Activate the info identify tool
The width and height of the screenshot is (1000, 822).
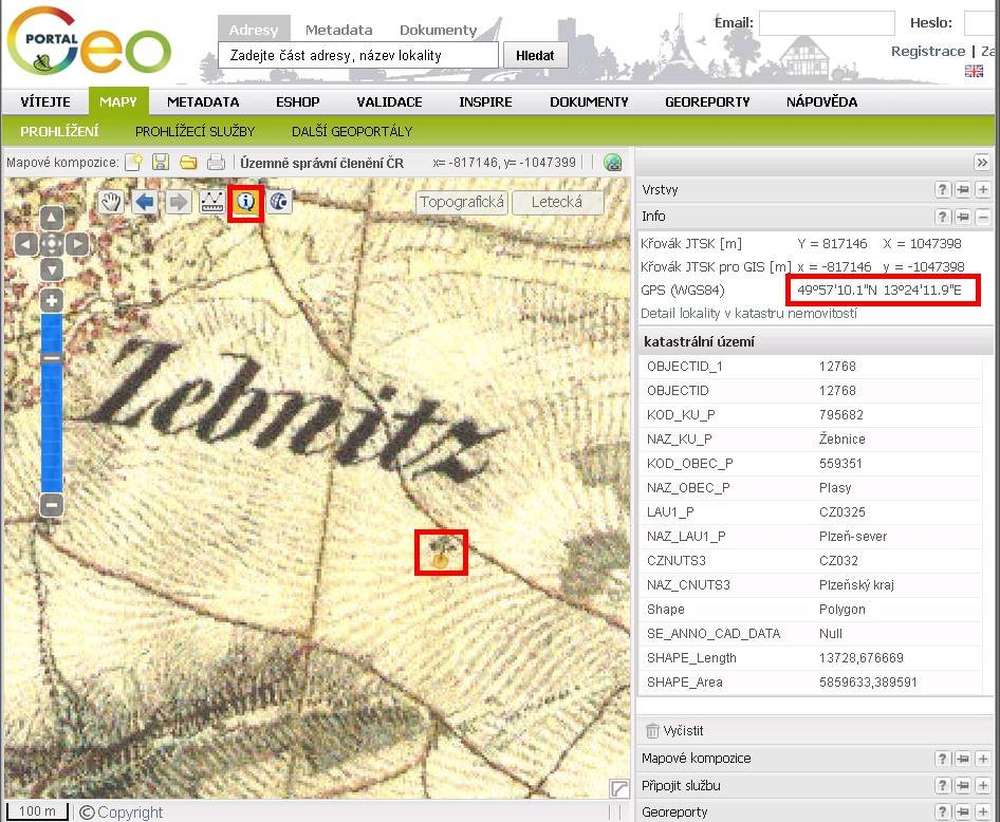pyautogui.click(x=245, y=203)
